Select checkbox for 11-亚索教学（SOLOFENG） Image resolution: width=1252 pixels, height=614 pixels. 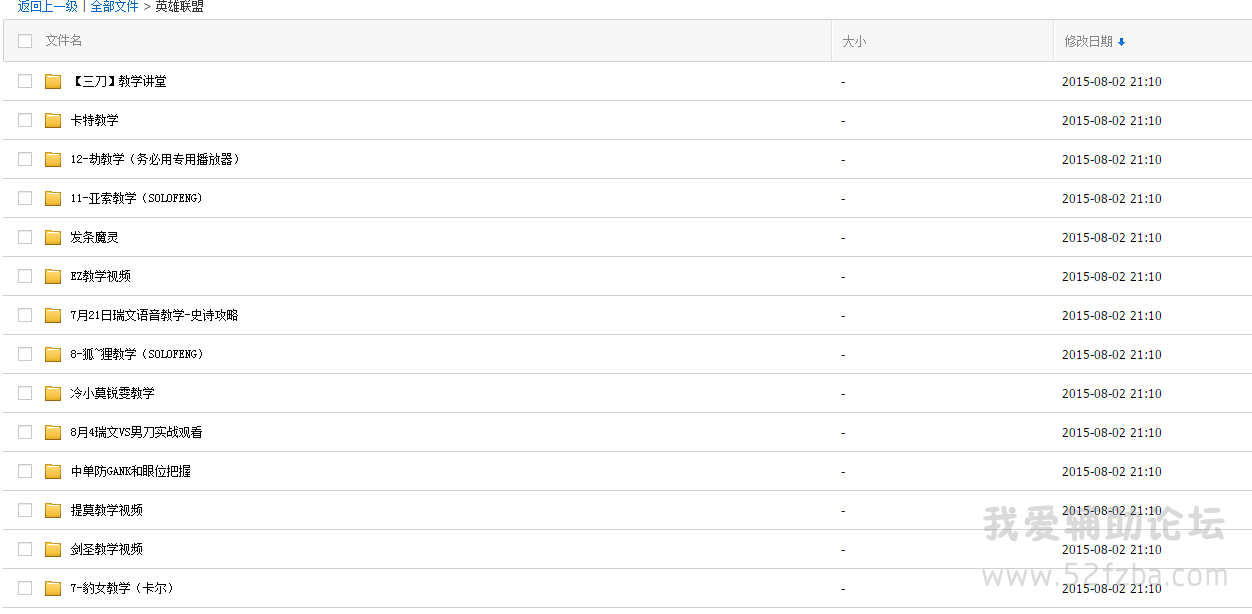coord(25,198)
